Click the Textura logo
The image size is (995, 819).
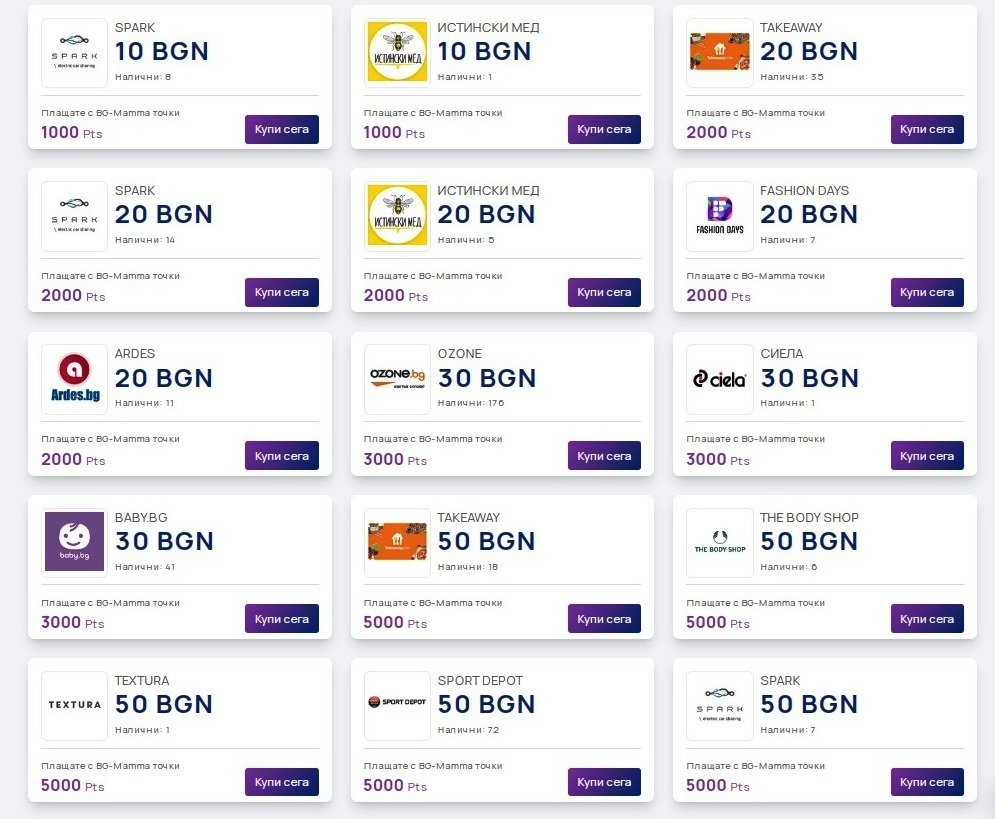74,705
